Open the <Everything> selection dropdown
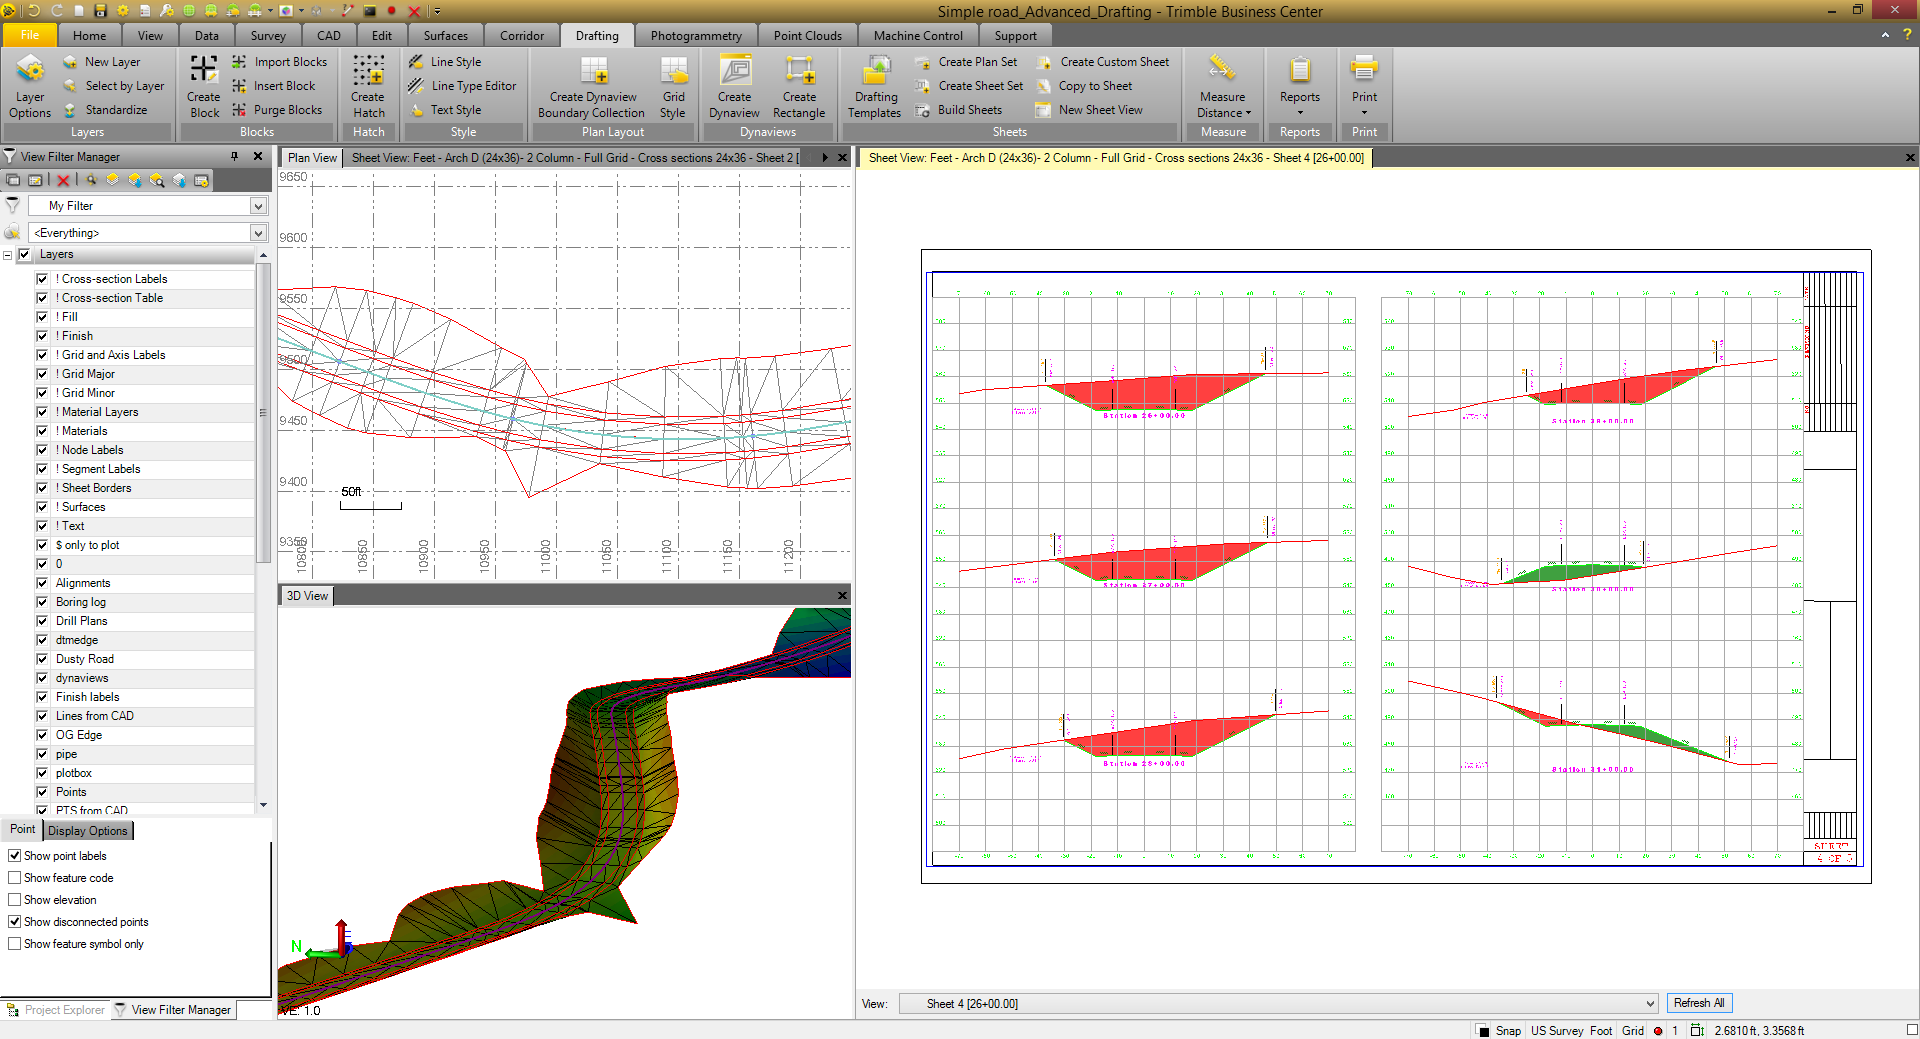 (x=258, y=233)
